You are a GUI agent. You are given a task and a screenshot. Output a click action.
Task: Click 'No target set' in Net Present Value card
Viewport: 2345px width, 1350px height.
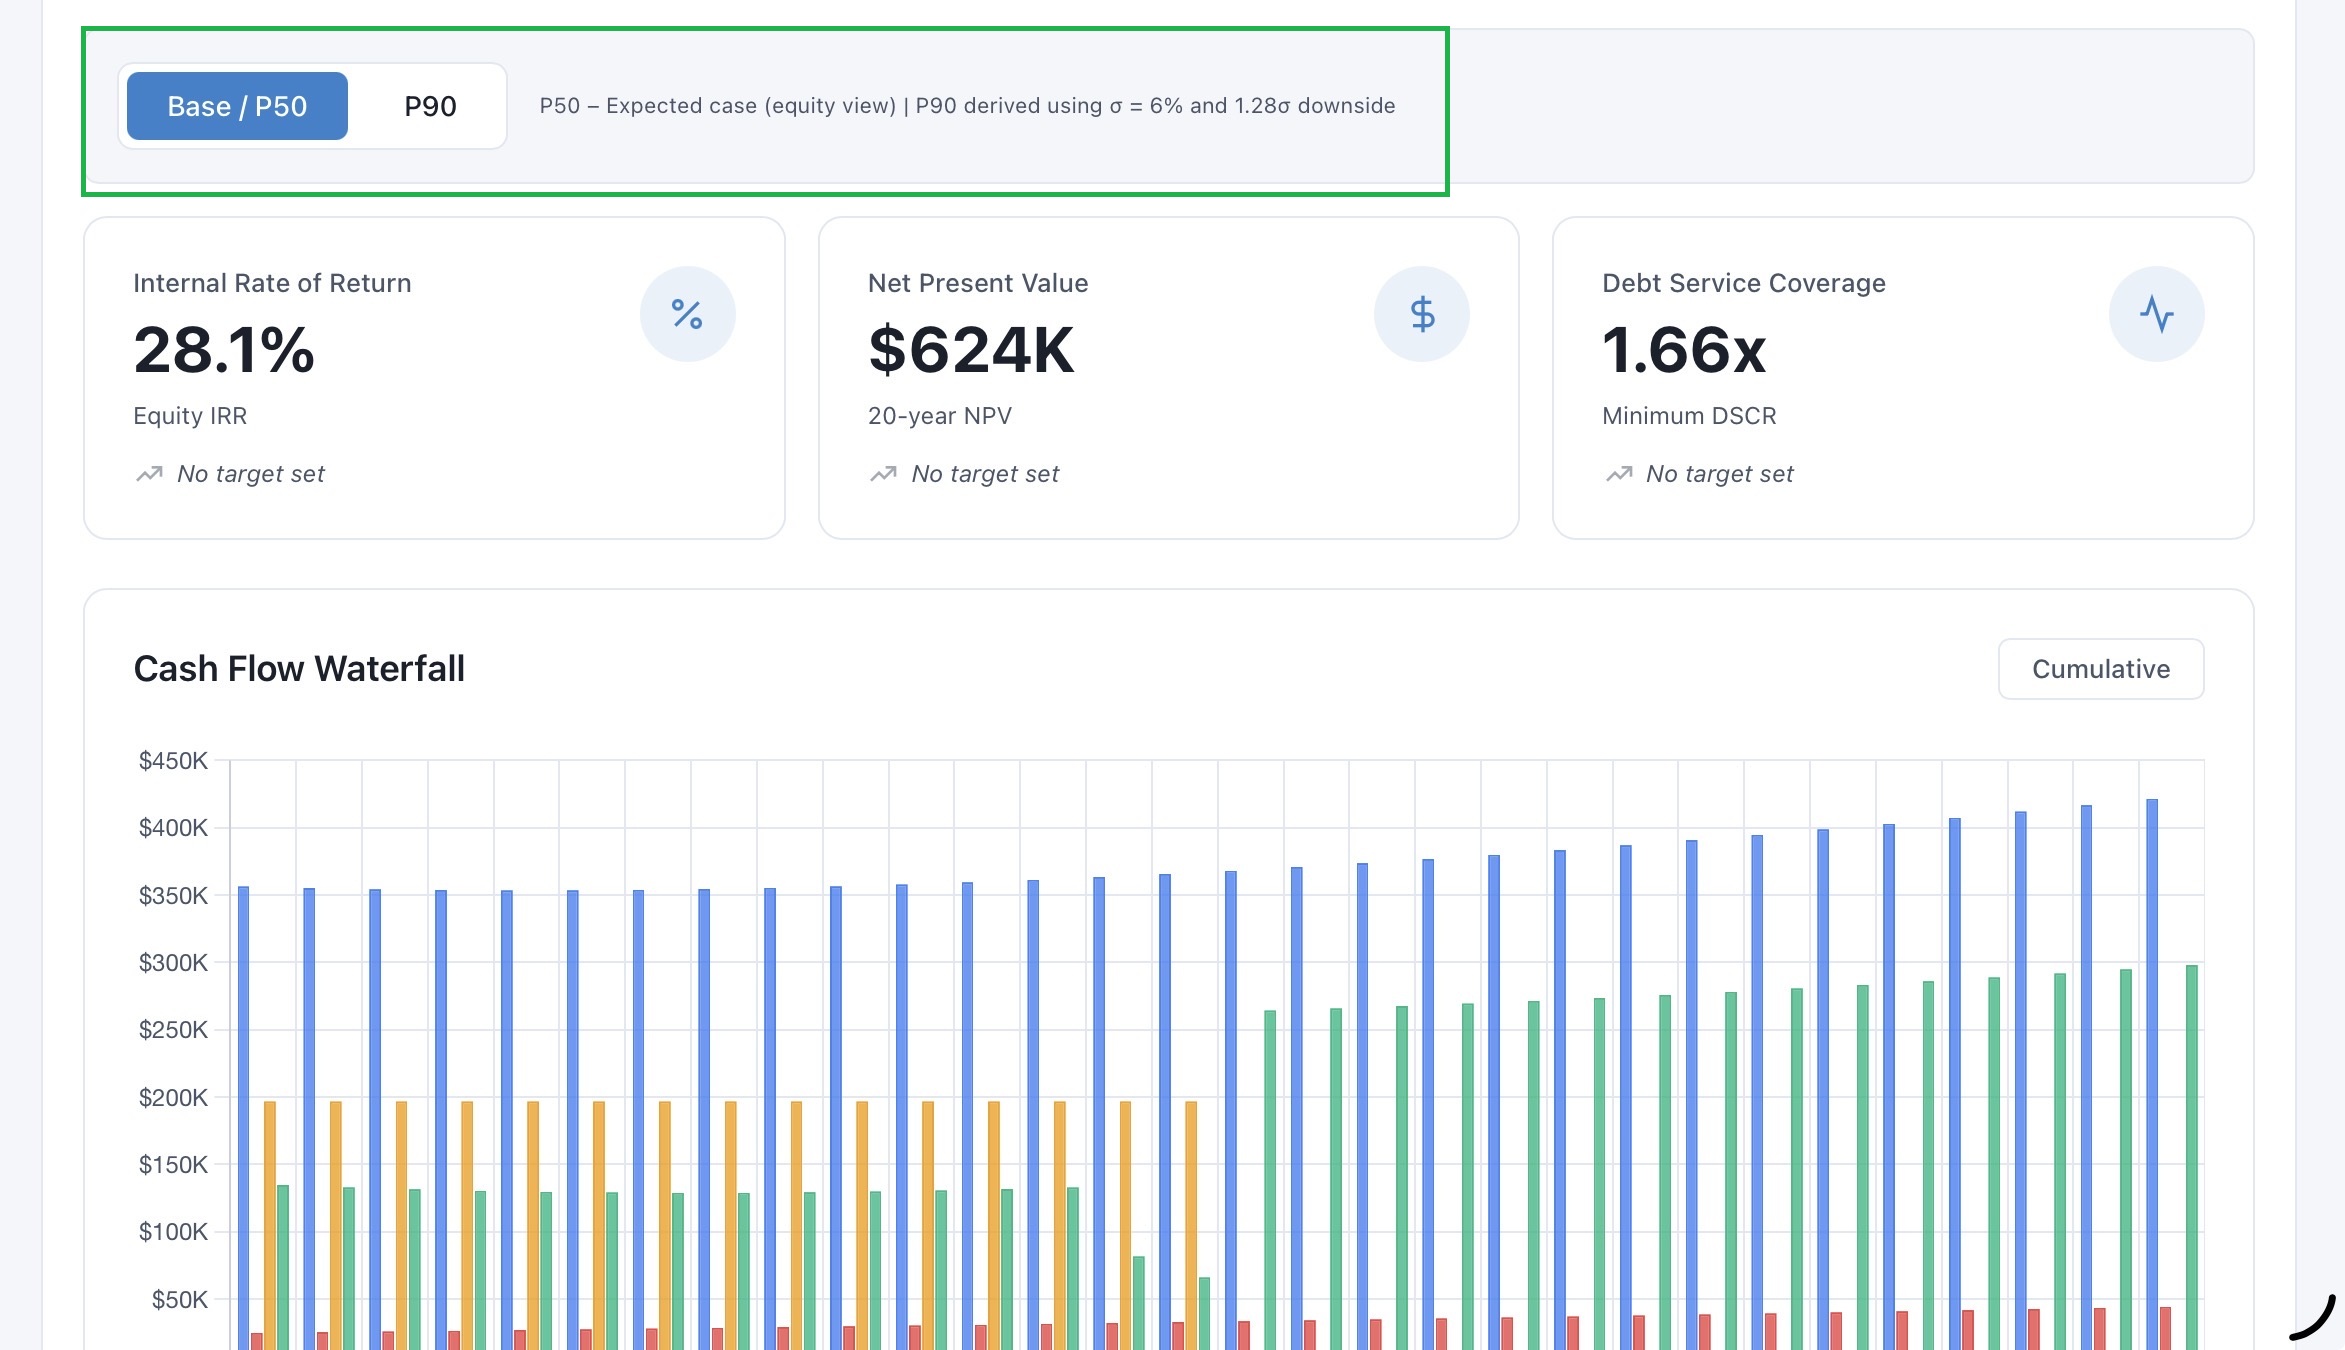(x=985, y=474)
